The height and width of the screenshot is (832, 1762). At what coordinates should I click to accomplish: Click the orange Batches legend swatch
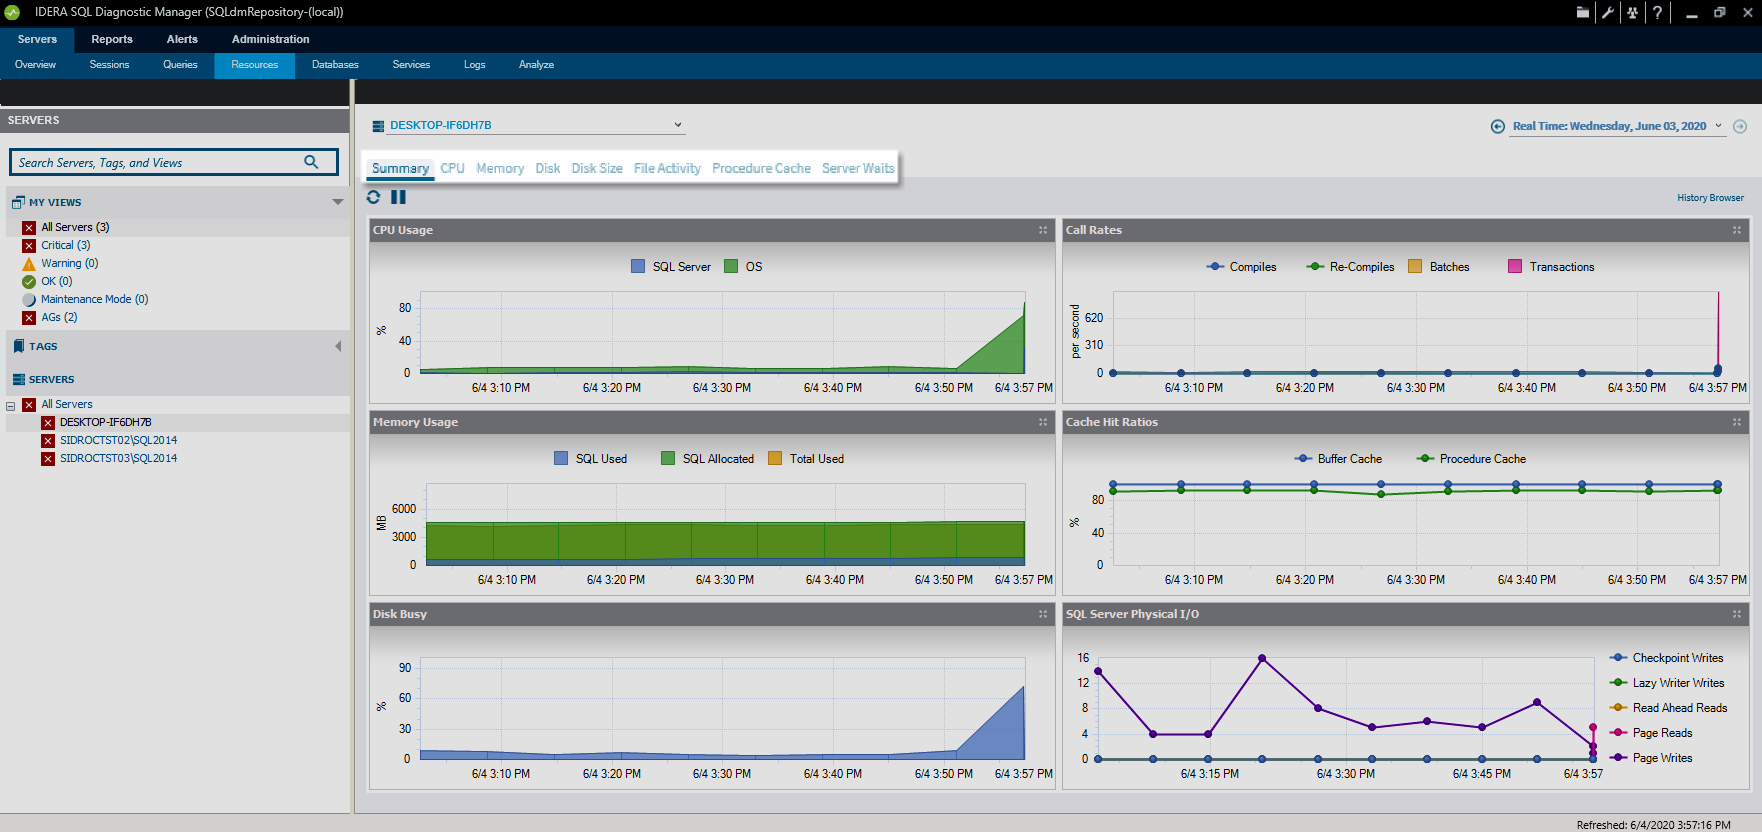[1415, 267]
